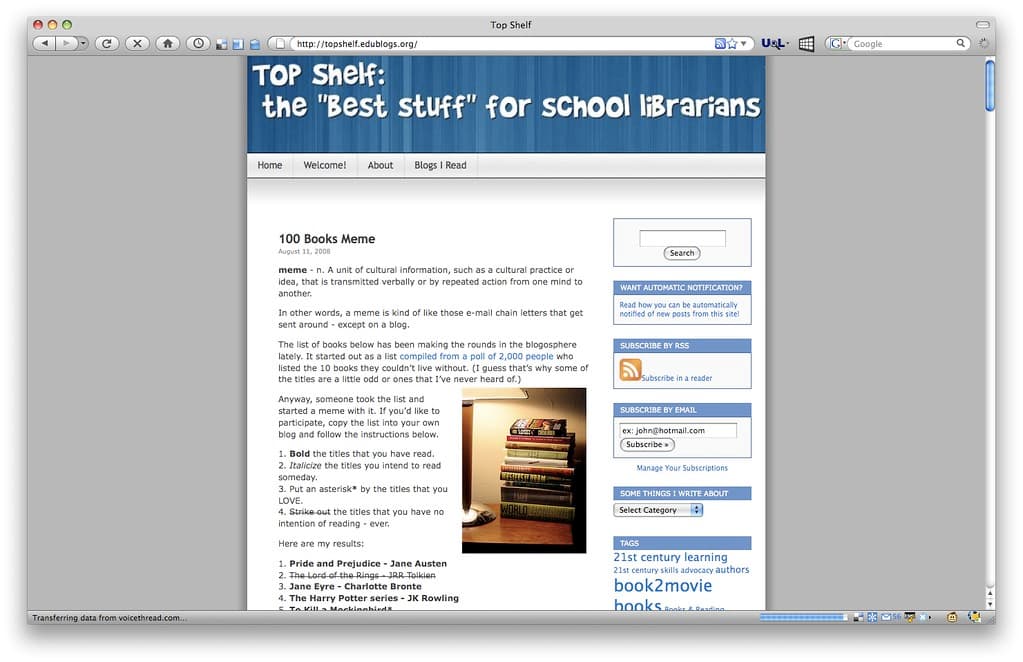Click the email subscription input field
The image size is (1023, 662).
(x=678, y=430)
